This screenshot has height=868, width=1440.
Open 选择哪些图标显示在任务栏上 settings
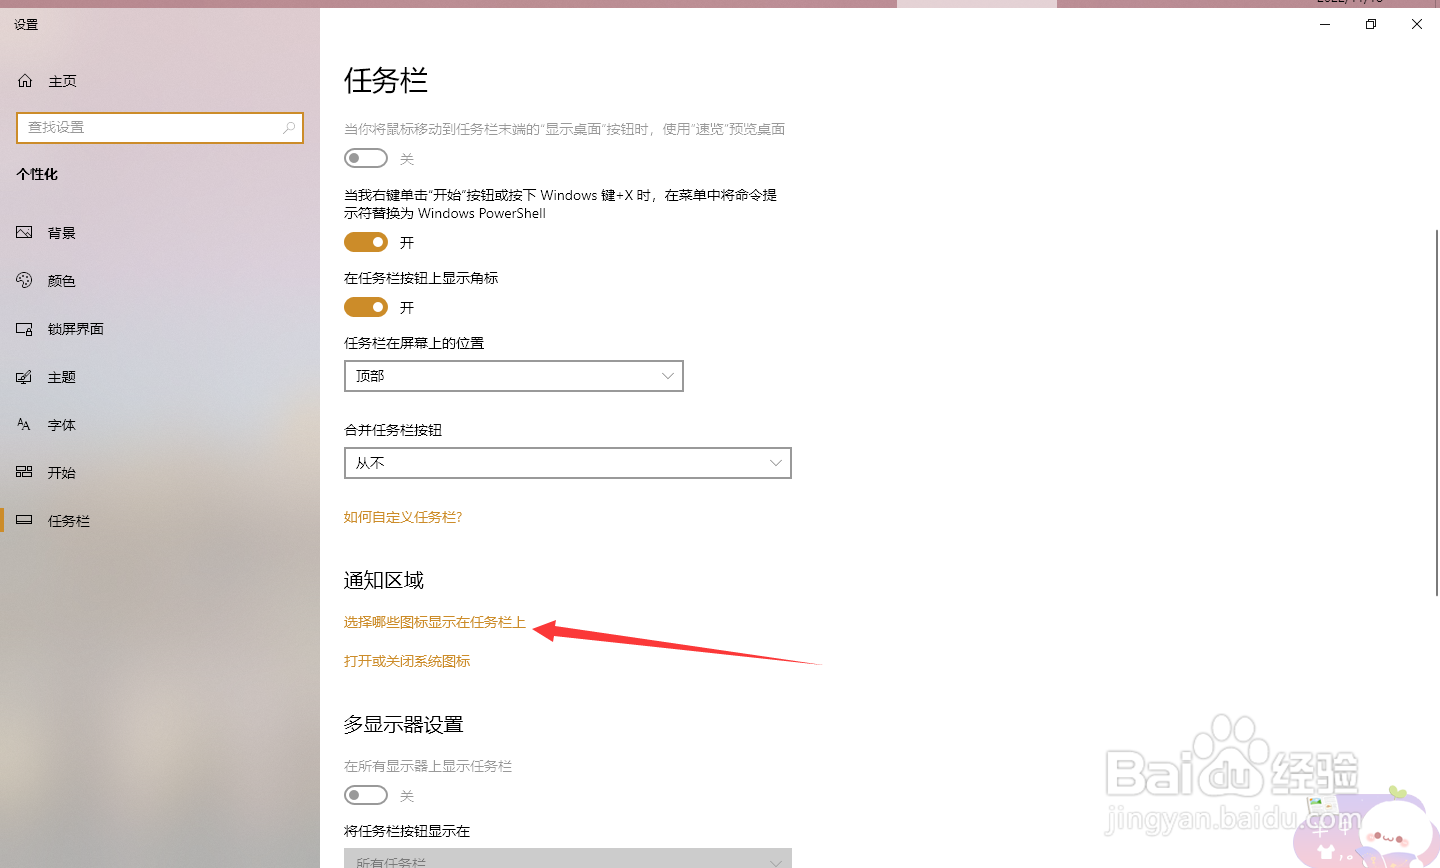pos(433,621)
